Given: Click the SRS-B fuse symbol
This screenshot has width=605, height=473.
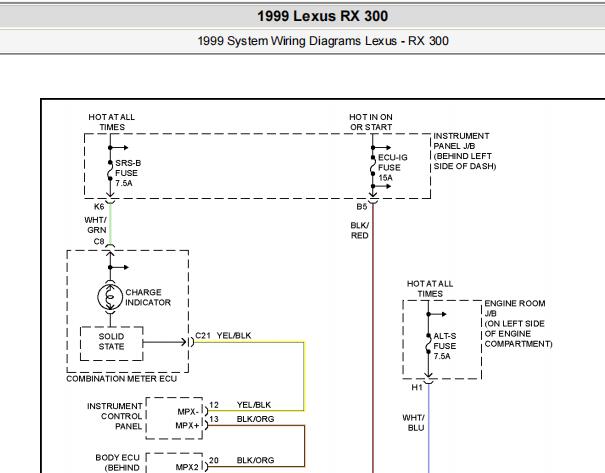Looking at the screenshot, I should coord(110,170).
